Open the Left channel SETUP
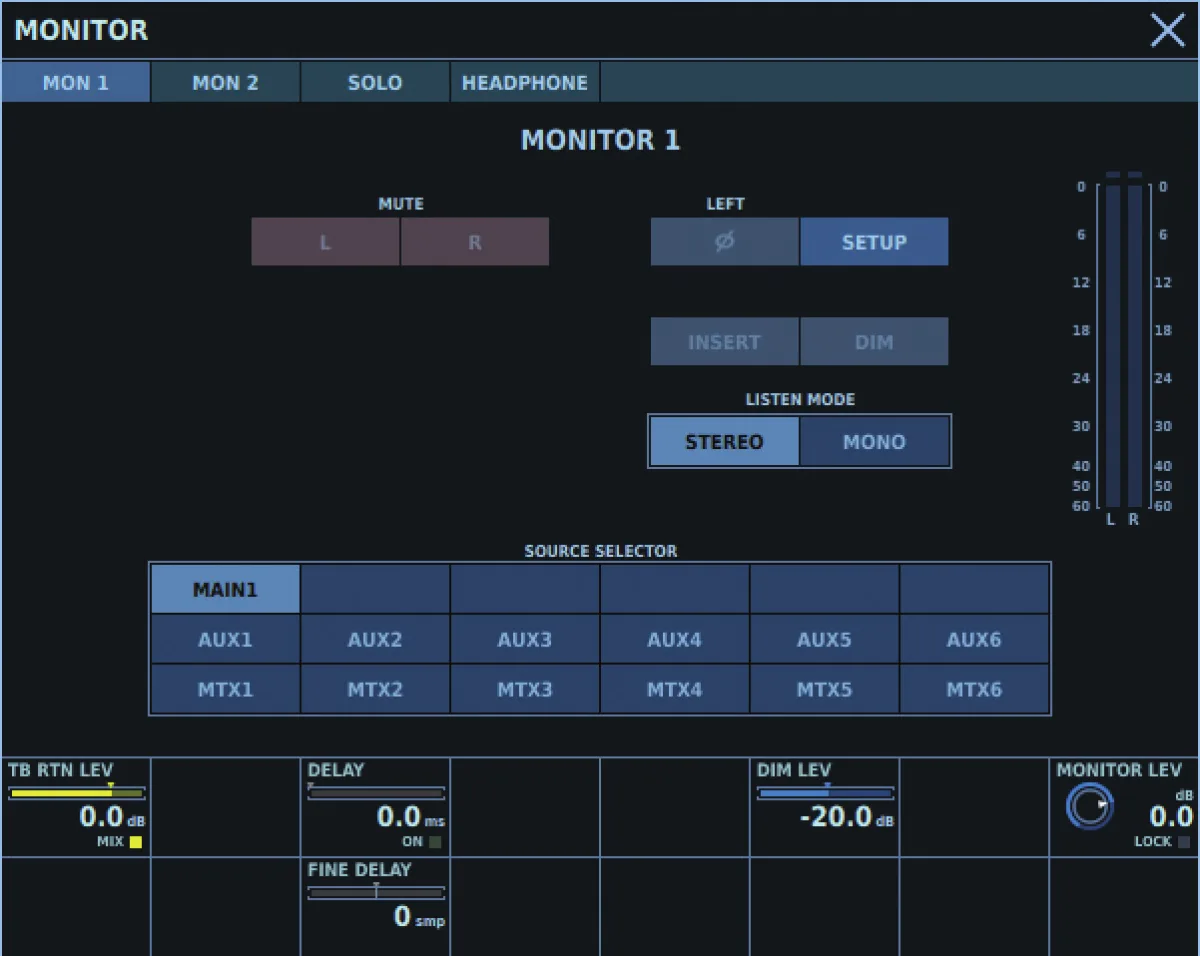Screen dimensions: 1200x956 pyautogui.click(x=874, y=242)
